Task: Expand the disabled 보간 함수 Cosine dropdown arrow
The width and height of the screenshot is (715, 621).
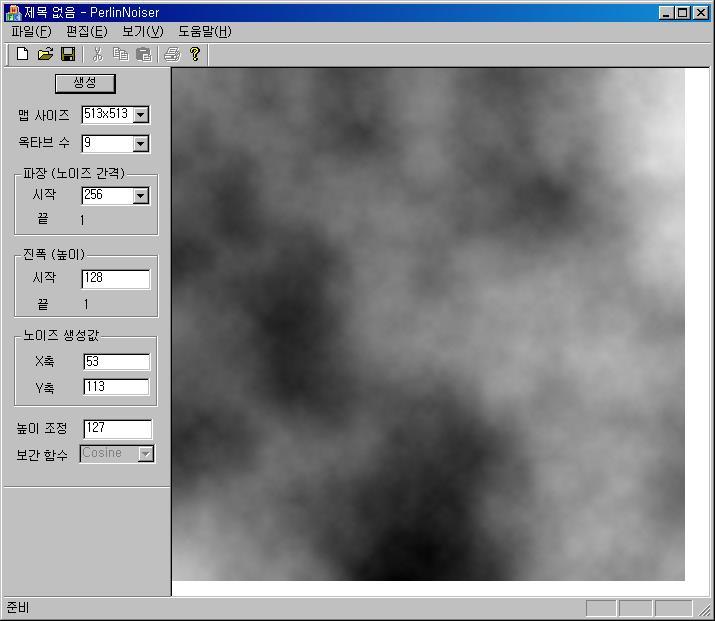Action: pos(146,454)
